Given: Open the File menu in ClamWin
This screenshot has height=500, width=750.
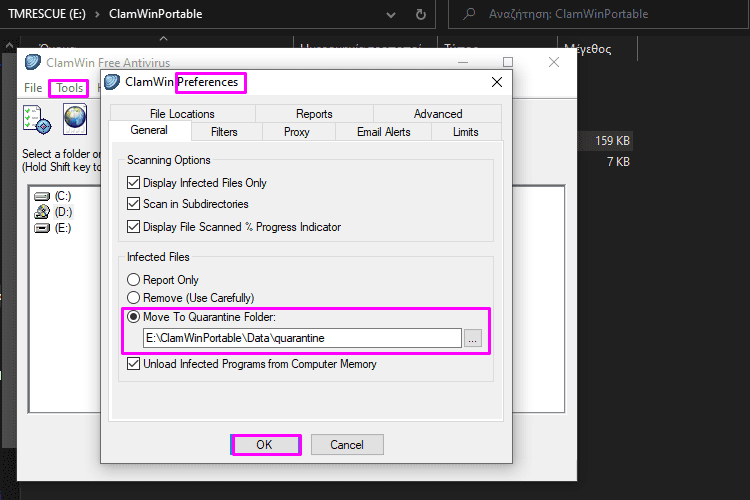Looking at the screenshot, I should tap(33, 88).
